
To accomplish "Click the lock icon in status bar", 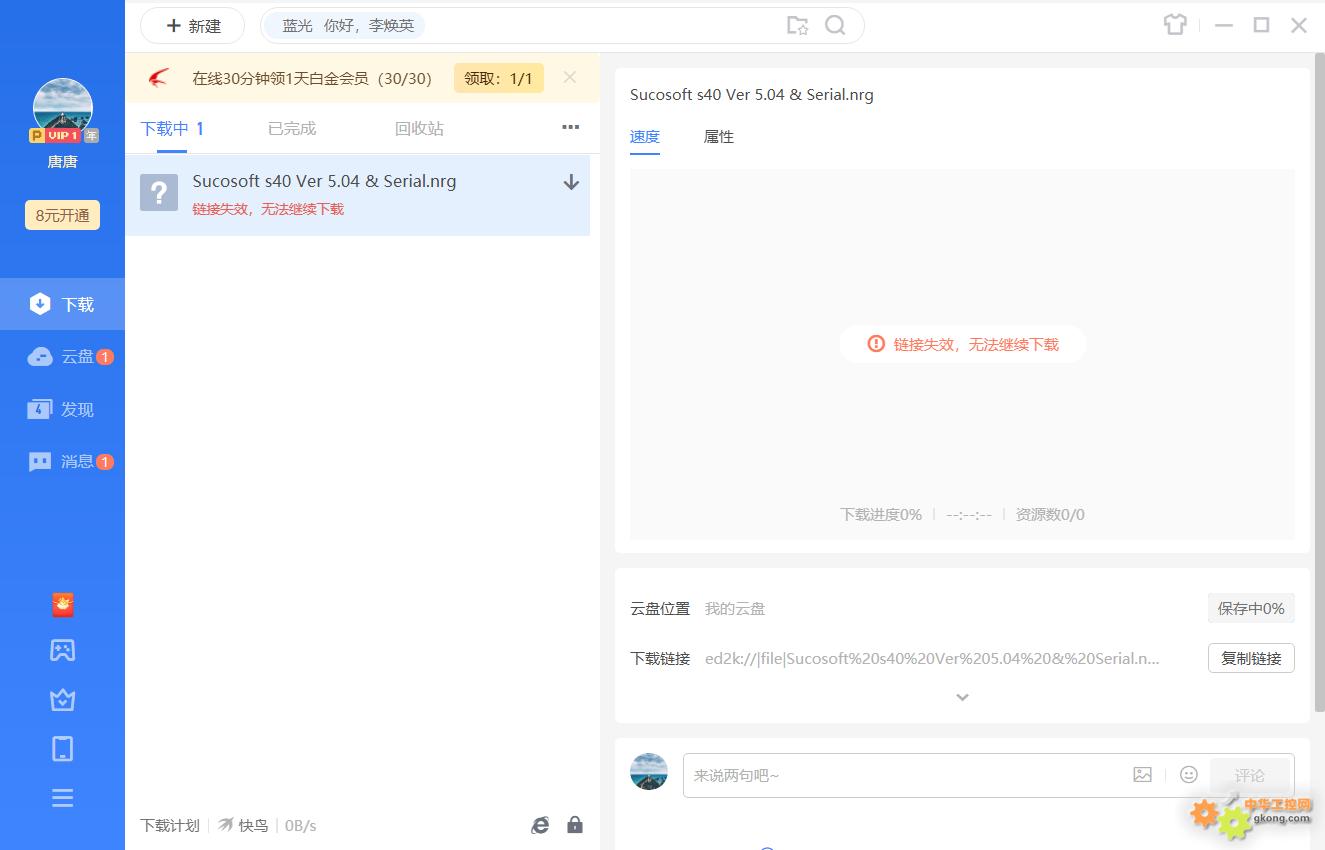I will [575, 825].
